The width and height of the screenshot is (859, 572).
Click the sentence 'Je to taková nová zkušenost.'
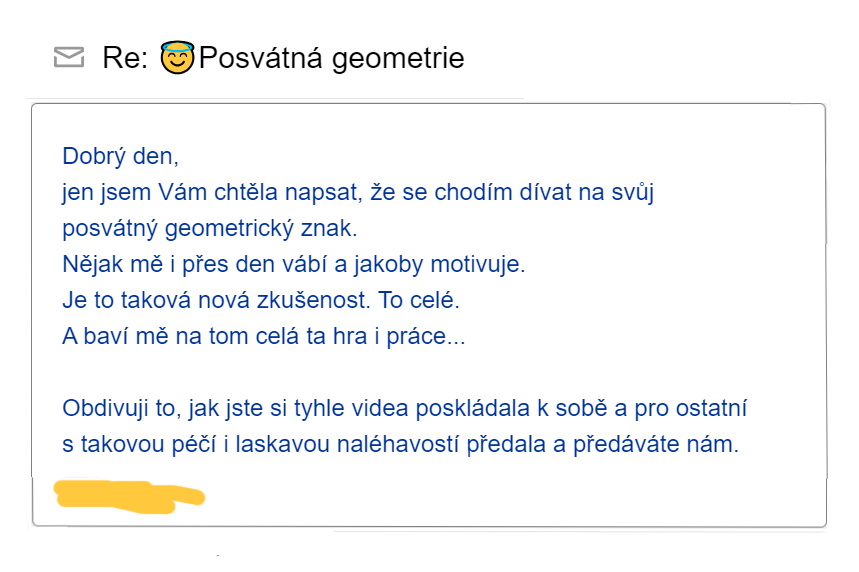point(216,300)
